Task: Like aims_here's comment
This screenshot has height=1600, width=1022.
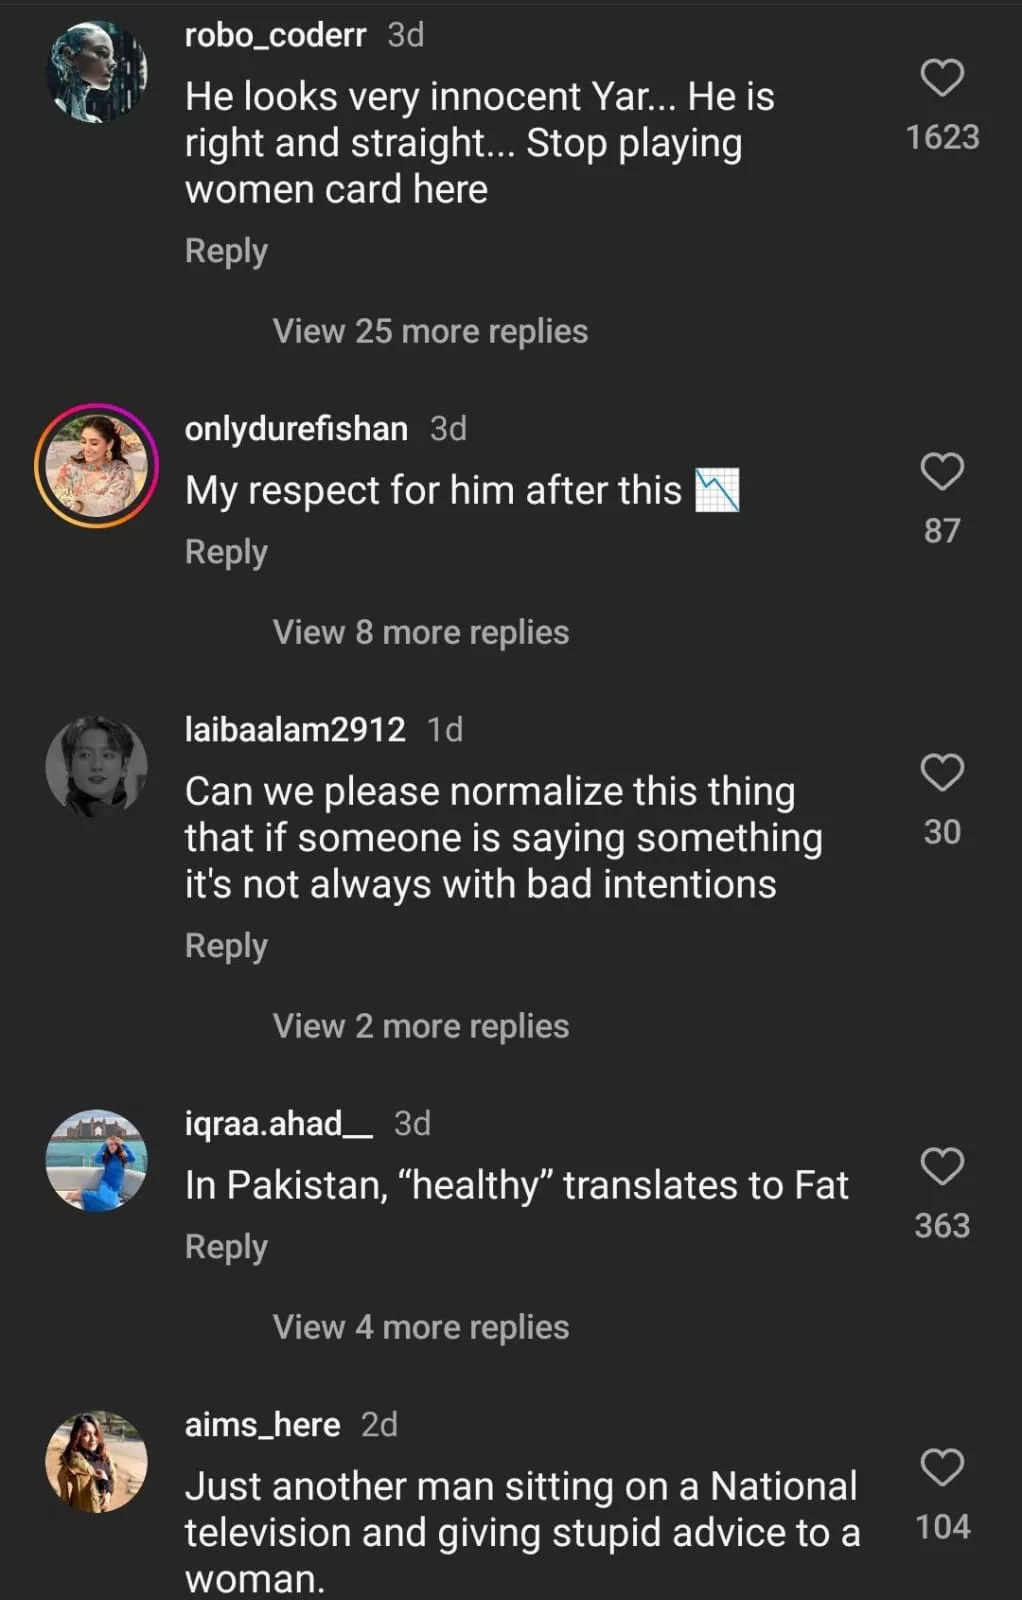Action: click(941, 1468)
